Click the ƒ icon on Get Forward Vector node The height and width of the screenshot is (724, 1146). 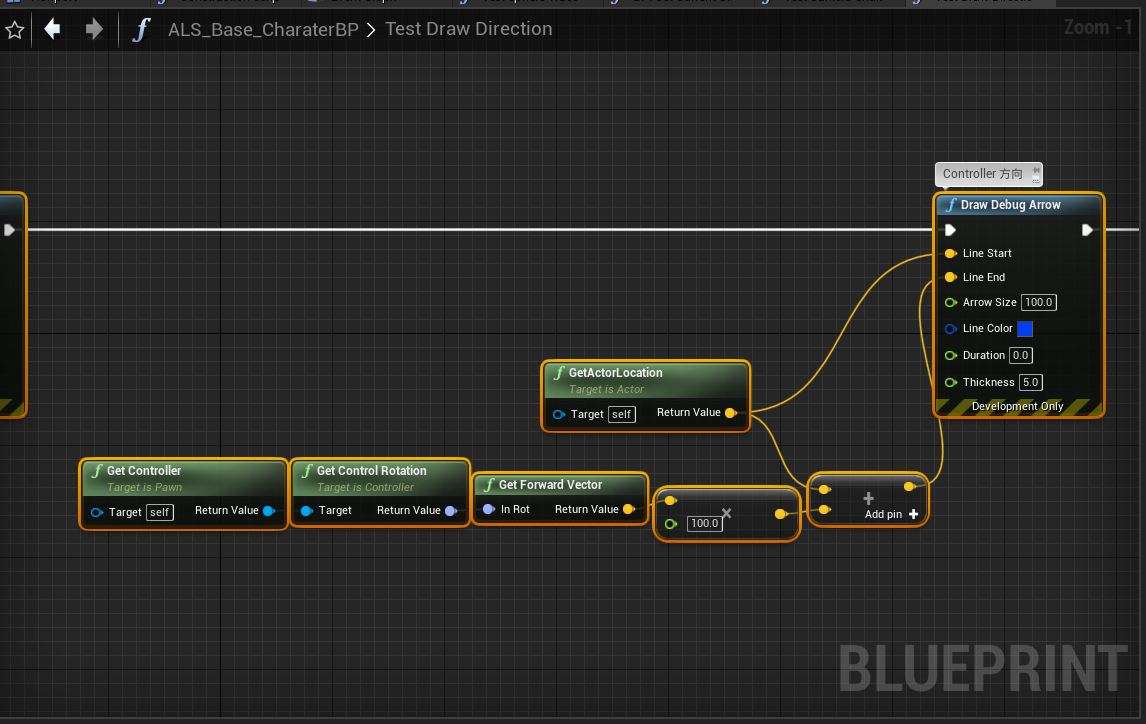click(x=488, y=484)
